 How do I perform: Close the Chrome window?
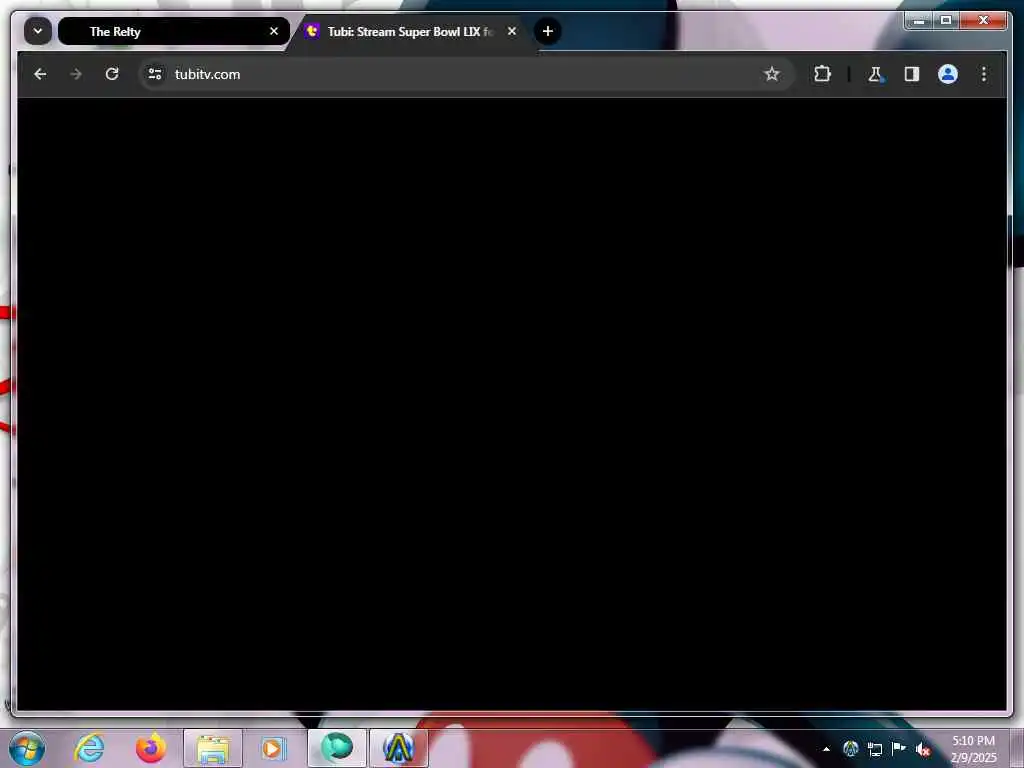(984, 21)
